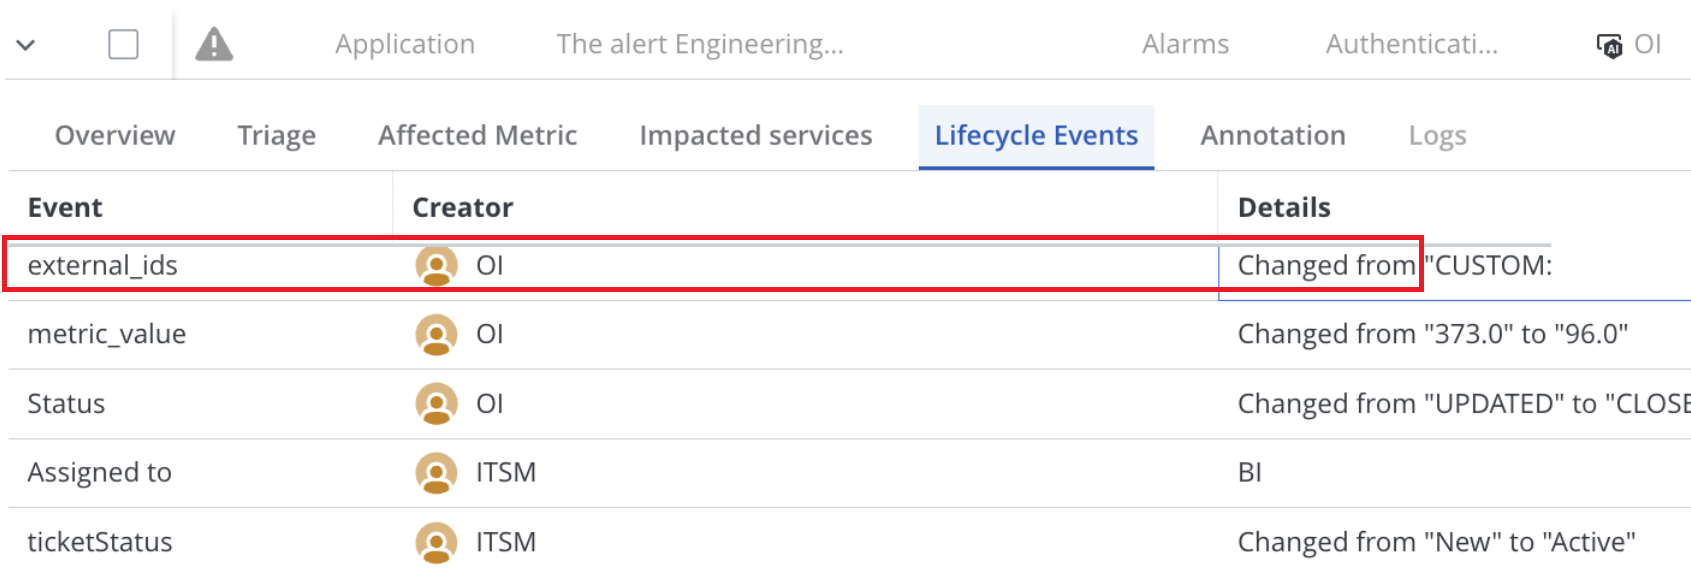The image size is (1691, 571).
Task: Collapse the alert row with the chevron
Action: point(26,45)
